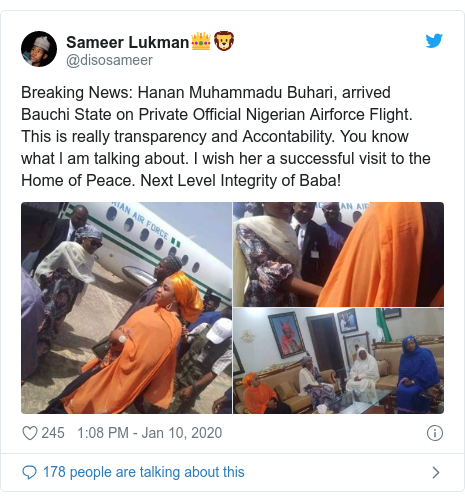Click the crown emoji beside the name
The image size is (465, 502).
(x=201, y=41)
